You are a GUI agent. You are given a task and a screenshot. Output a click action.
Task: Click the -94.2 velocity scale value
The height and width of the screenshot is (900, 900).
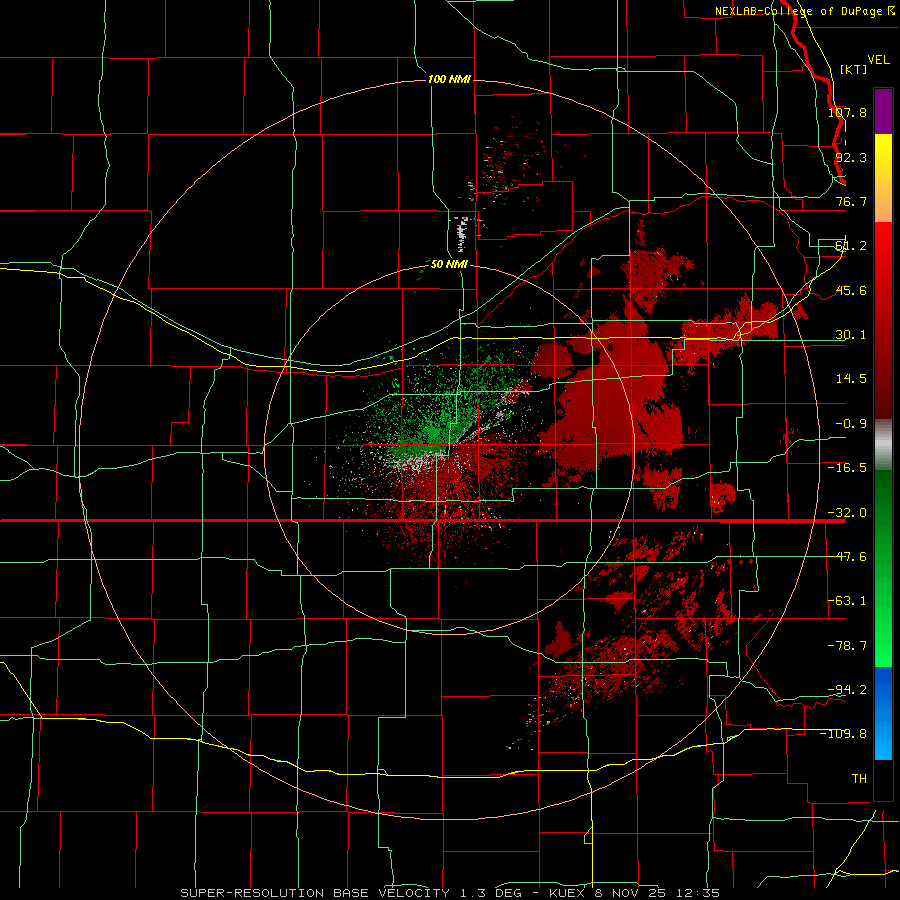(847, 689)
